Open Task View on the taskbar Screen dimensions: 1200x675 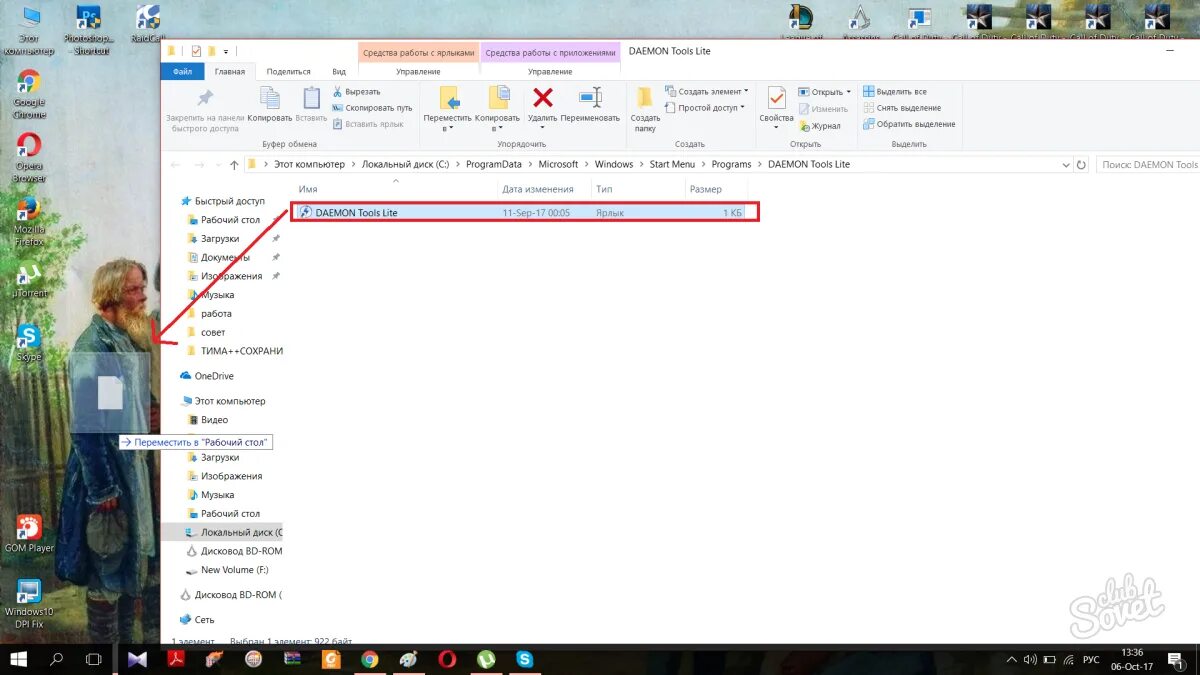94,659
